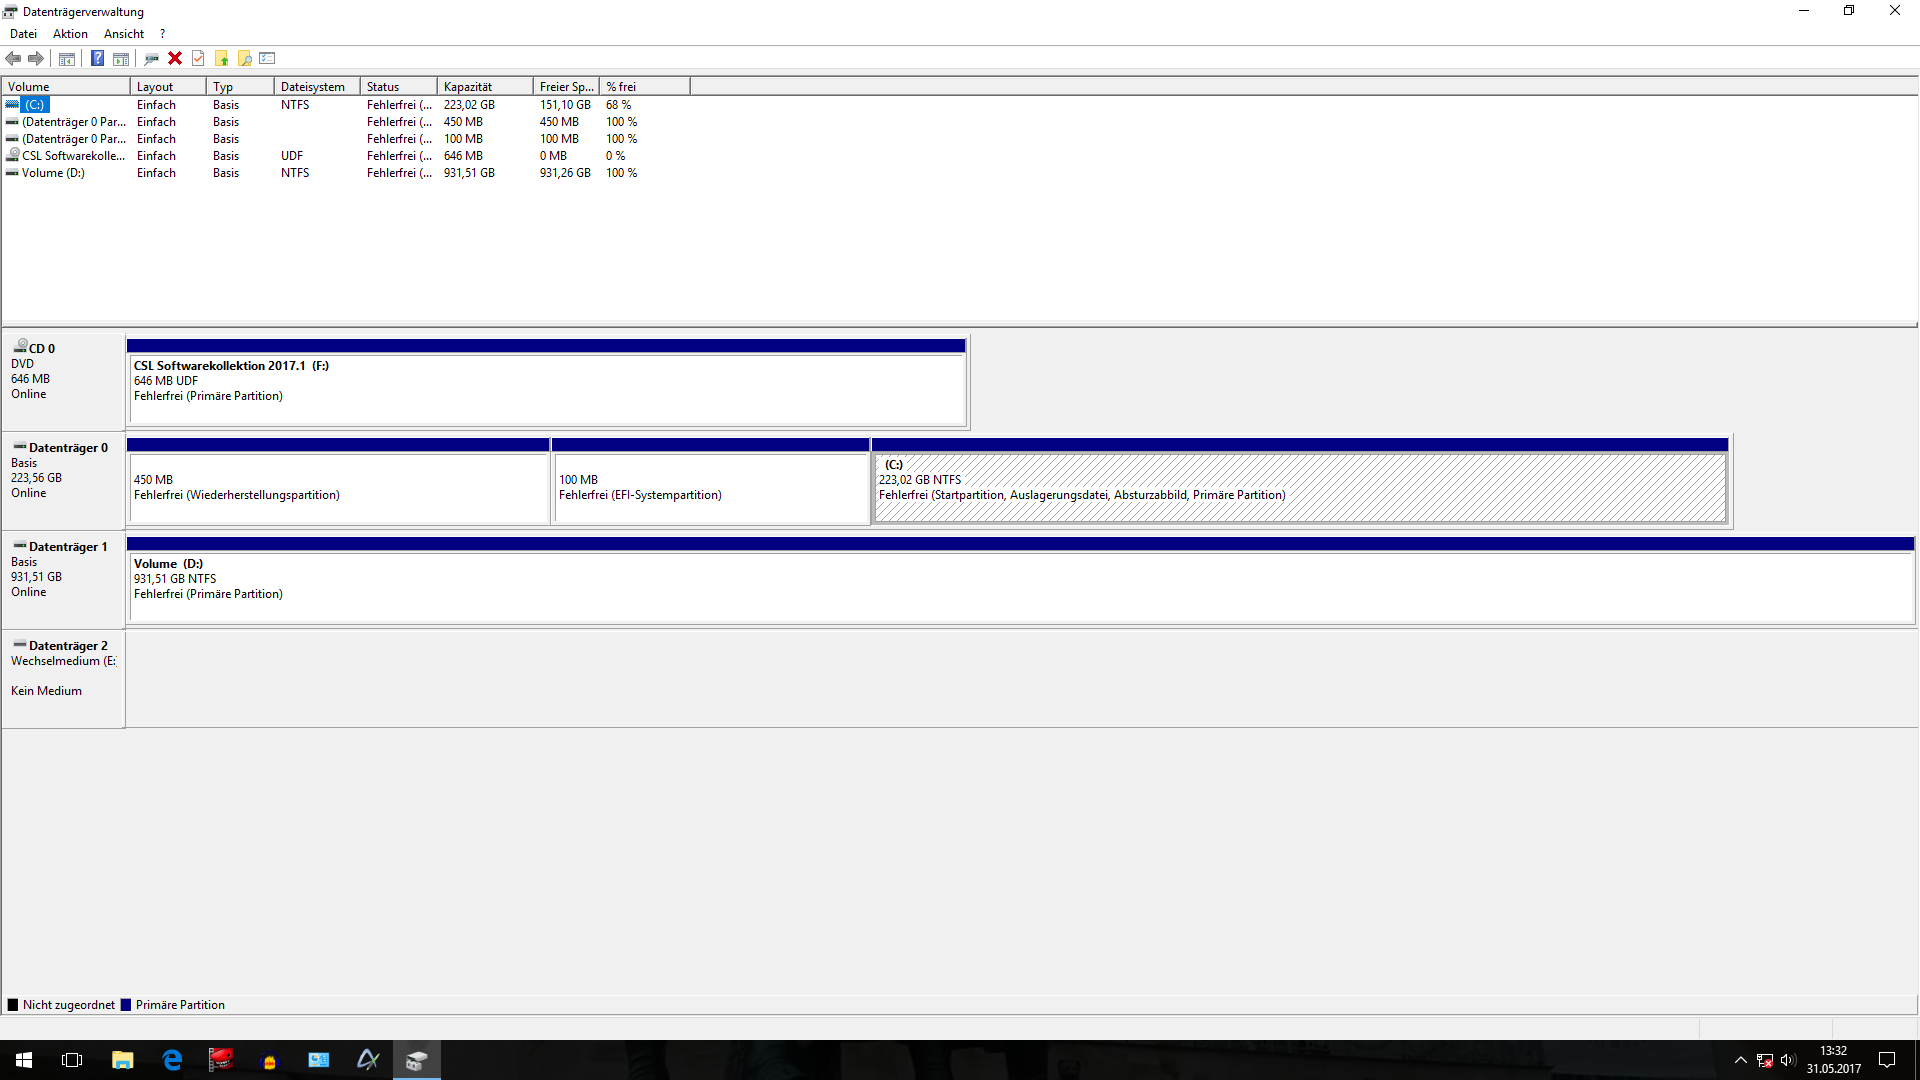Viewport: 1920px width, 1080px height.
Task: Click the checklist settings toolbar icon
Action: click(267, 58)
